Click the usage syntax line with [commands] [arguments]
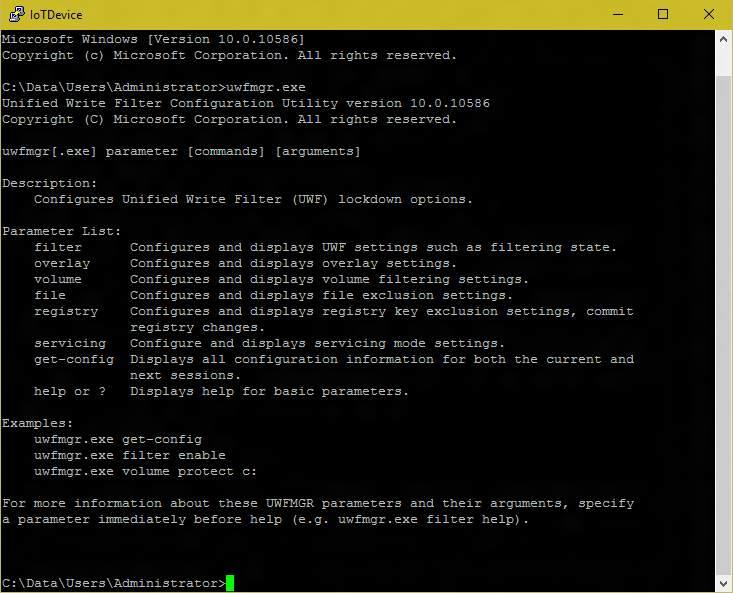Viewport: 733px width, 593px height. pos(181,151)
